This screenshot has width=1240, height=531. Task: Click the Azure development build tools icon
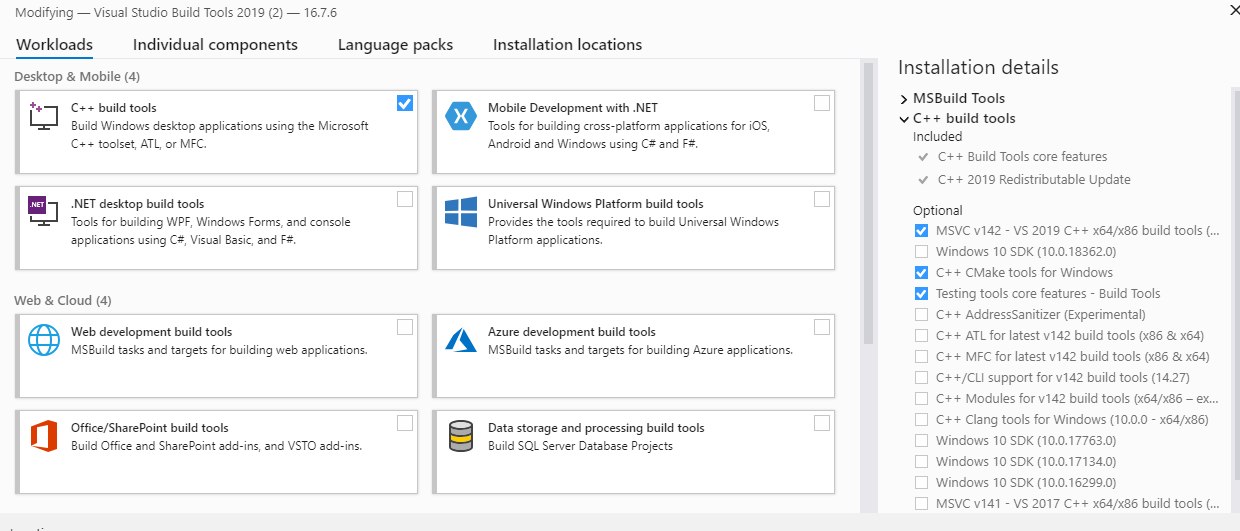click(461, 340)
